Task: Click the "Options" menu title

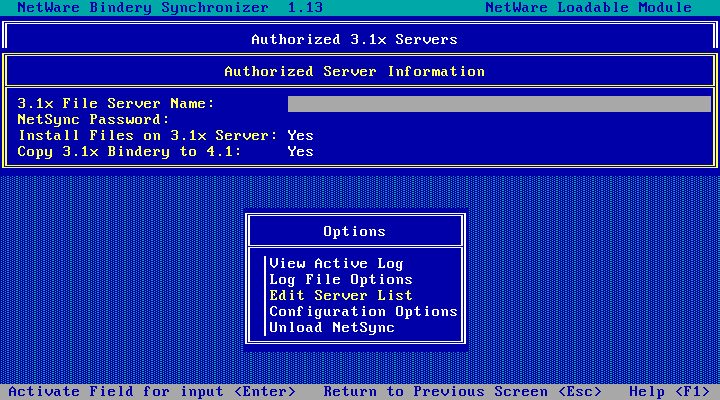Action: [x=354, y=231]
